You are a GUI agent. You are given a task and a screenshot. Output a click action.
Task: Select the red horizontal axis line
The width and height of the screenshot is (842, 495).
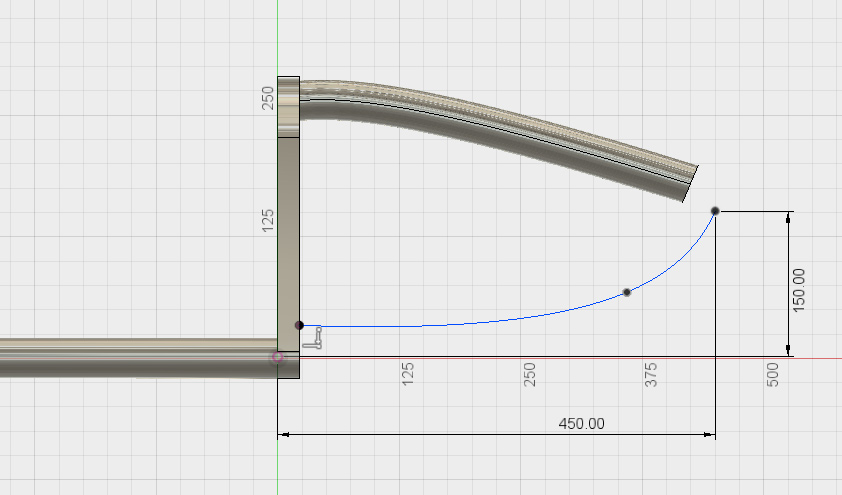coord(600,357)
